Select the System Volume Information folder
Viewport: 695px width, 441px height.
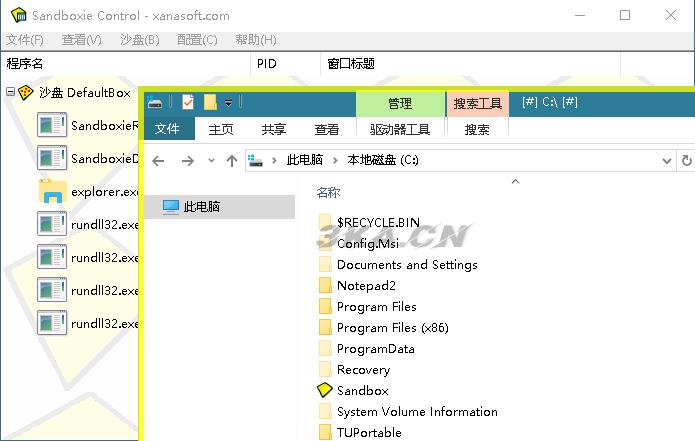pyautogui.click(x=417, y=412)
